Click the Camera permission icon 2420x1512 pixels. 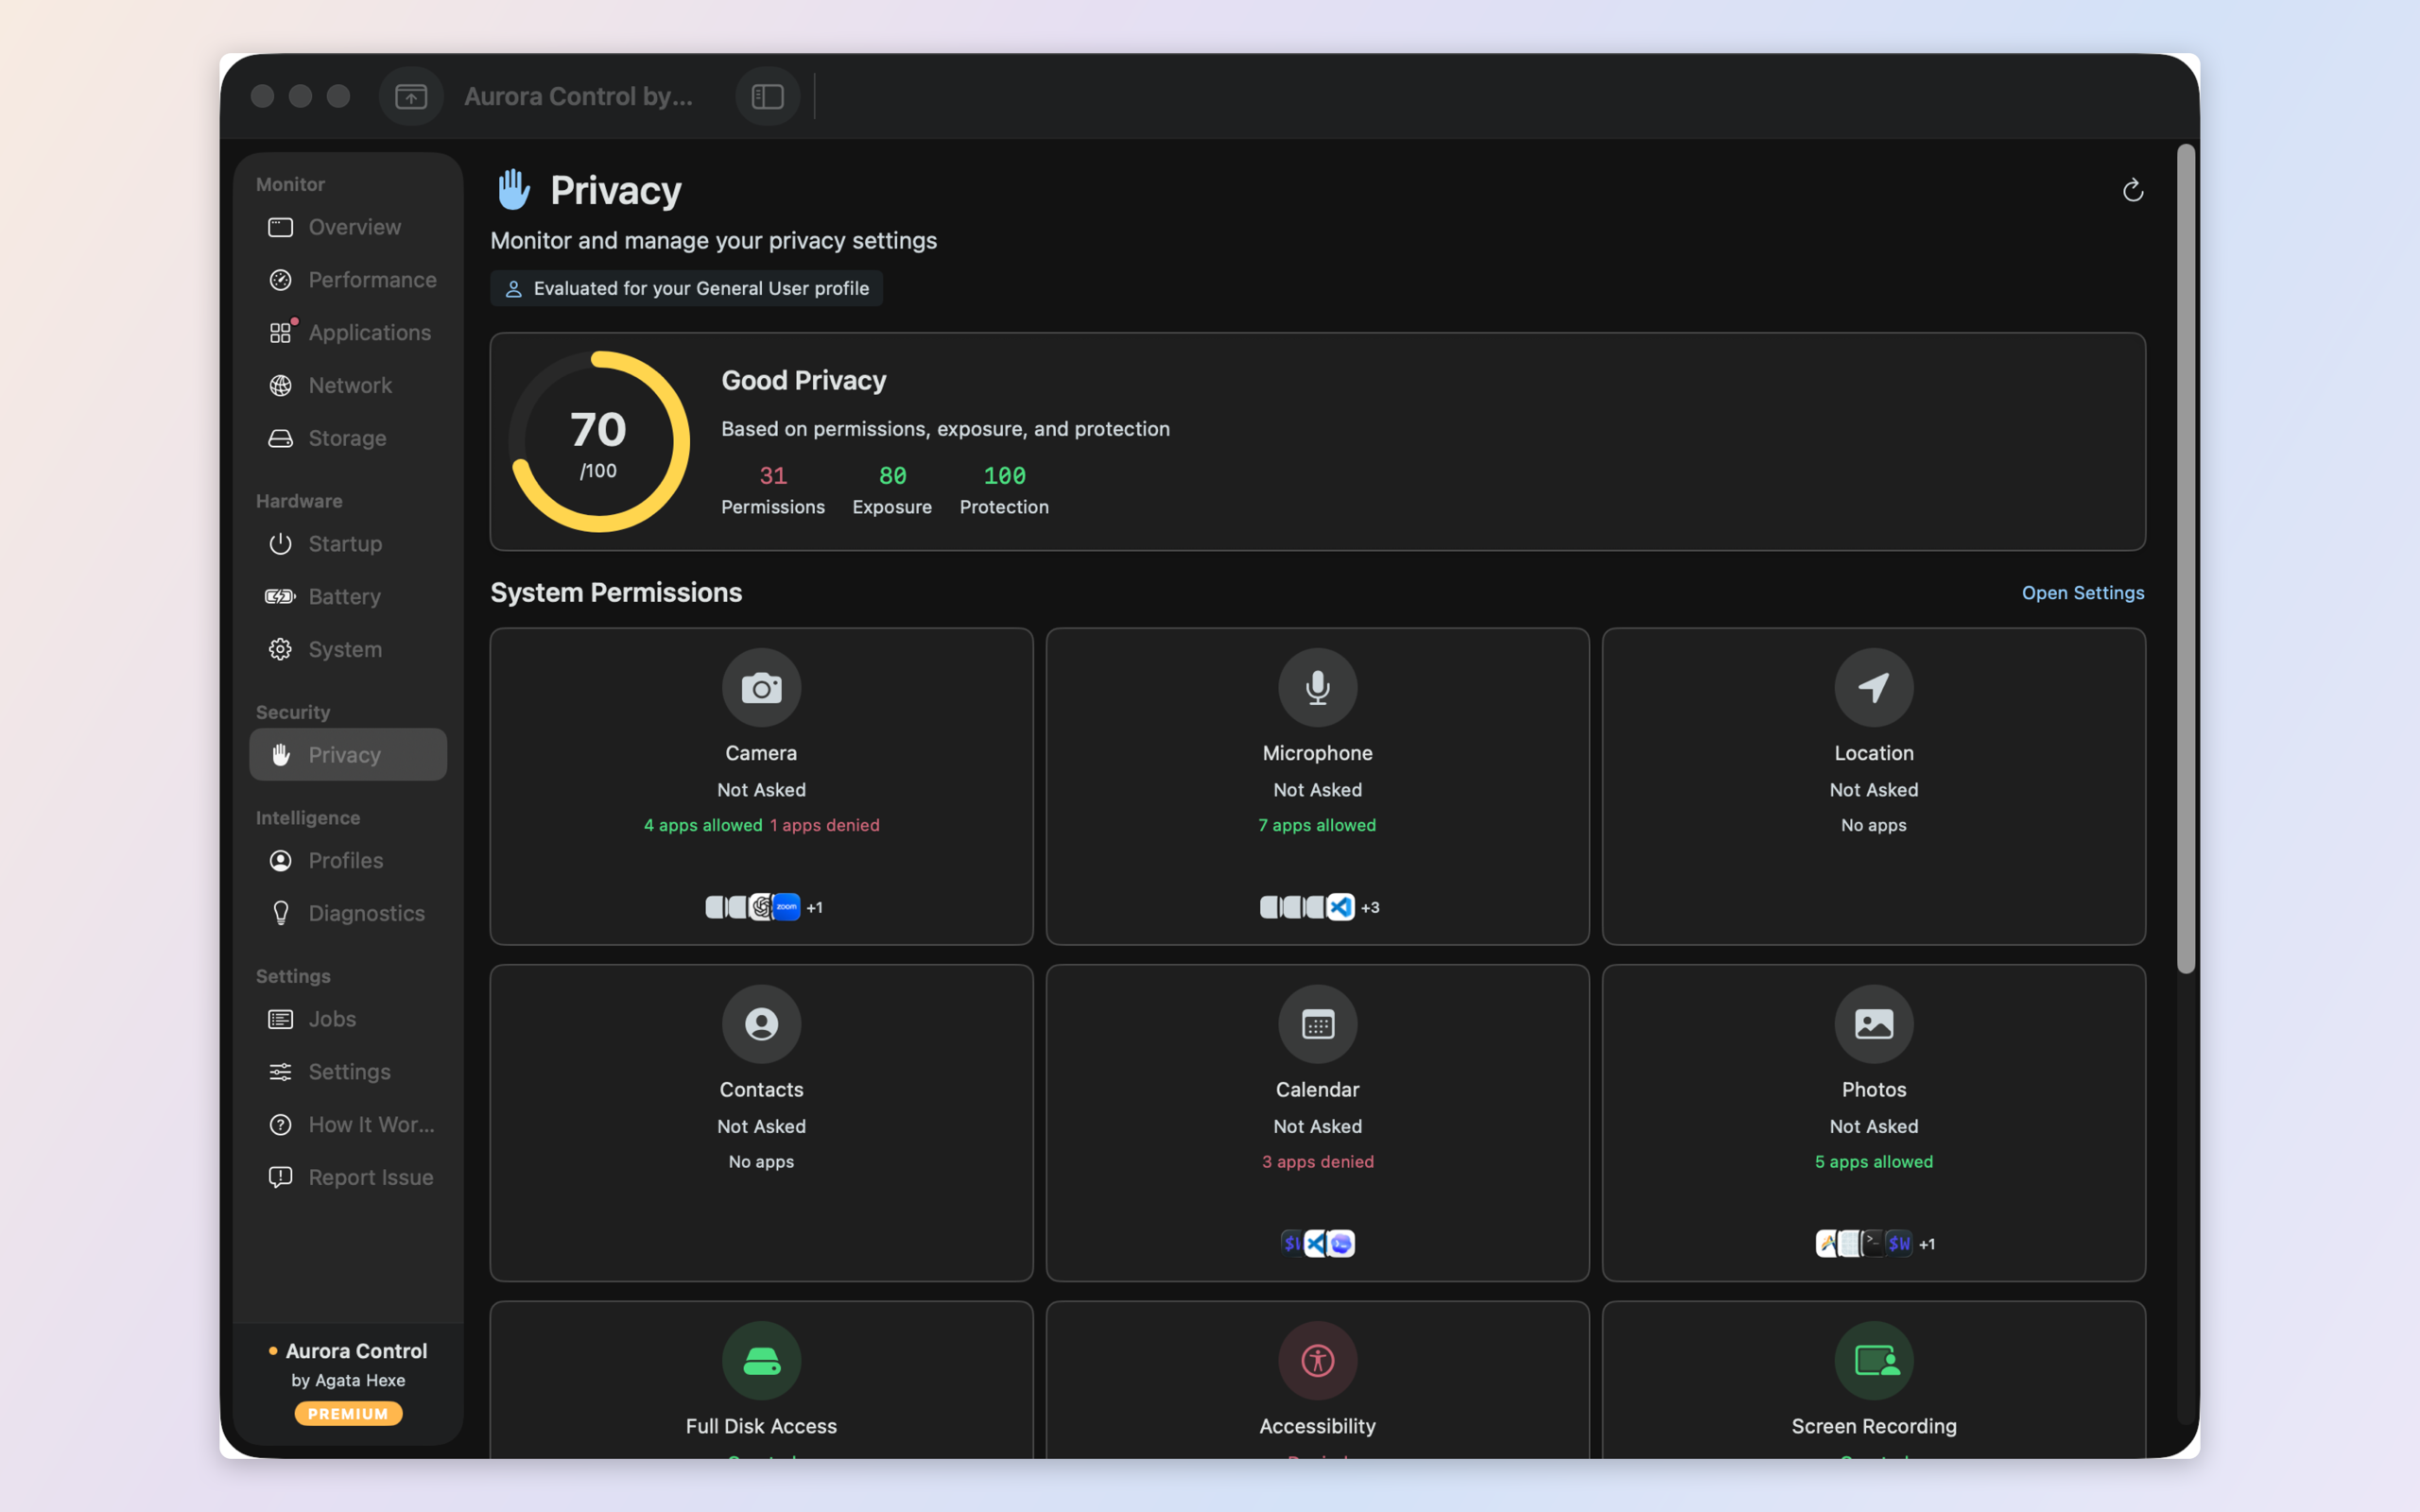coord(761,688)
